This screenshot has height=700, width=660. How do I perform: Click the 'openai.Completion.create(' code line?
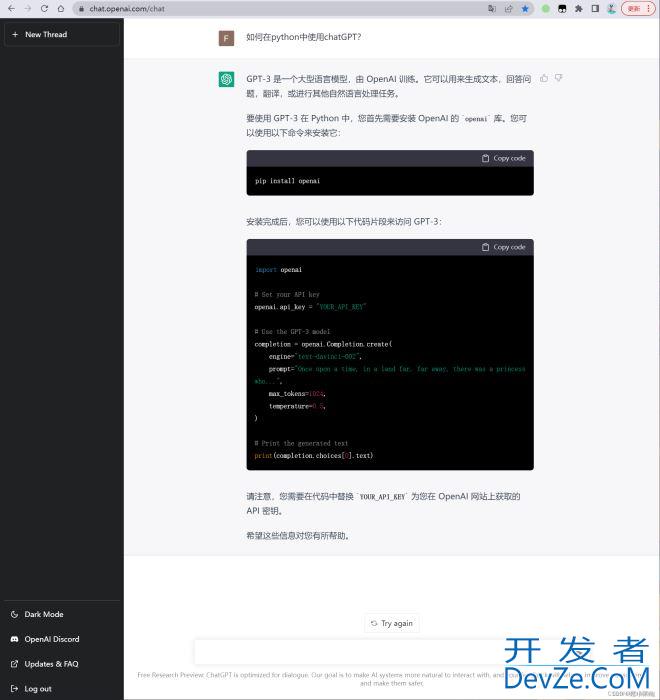pos(323,344)
